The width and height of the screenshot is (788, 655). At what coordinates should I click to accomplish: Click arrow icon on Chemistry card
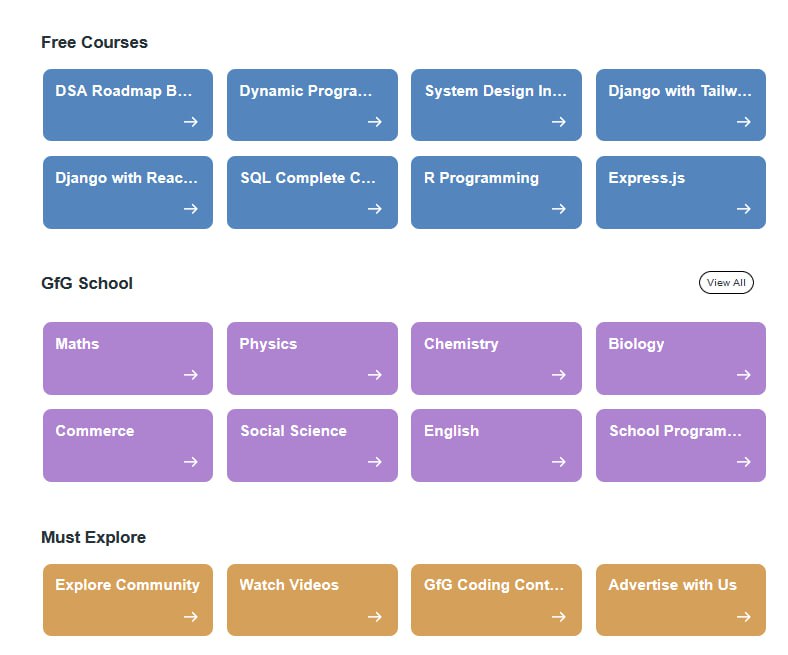558,375
